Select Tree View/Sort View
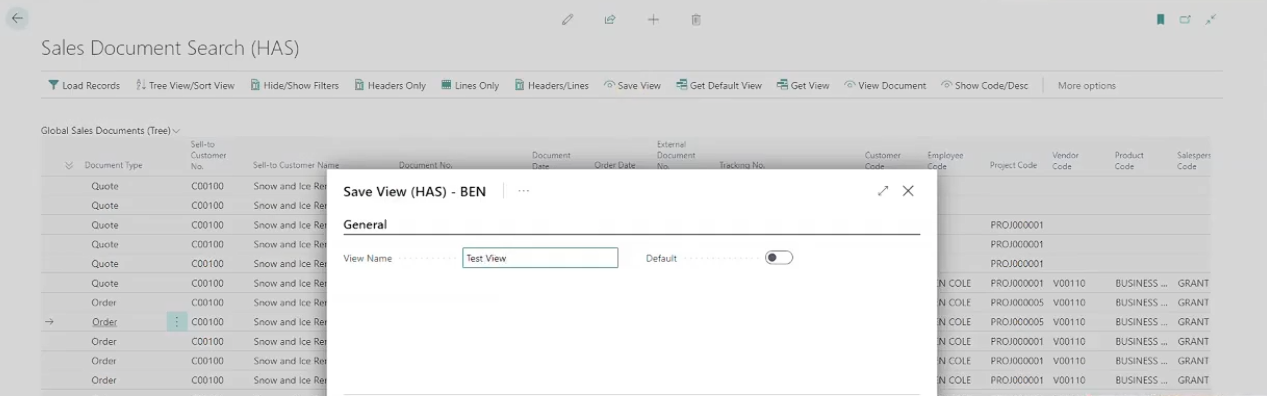 coord(185,86)
